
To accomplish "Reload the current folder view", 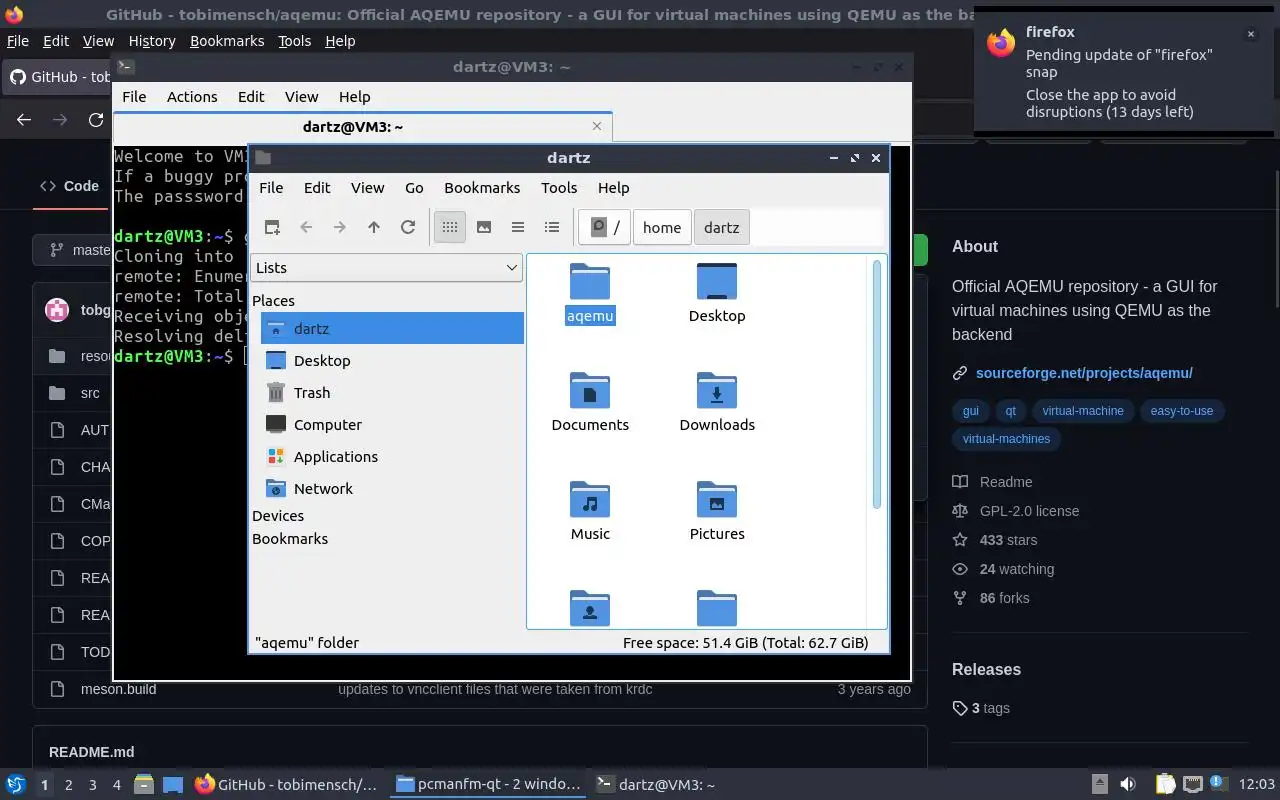I will [x=408, y=227].
